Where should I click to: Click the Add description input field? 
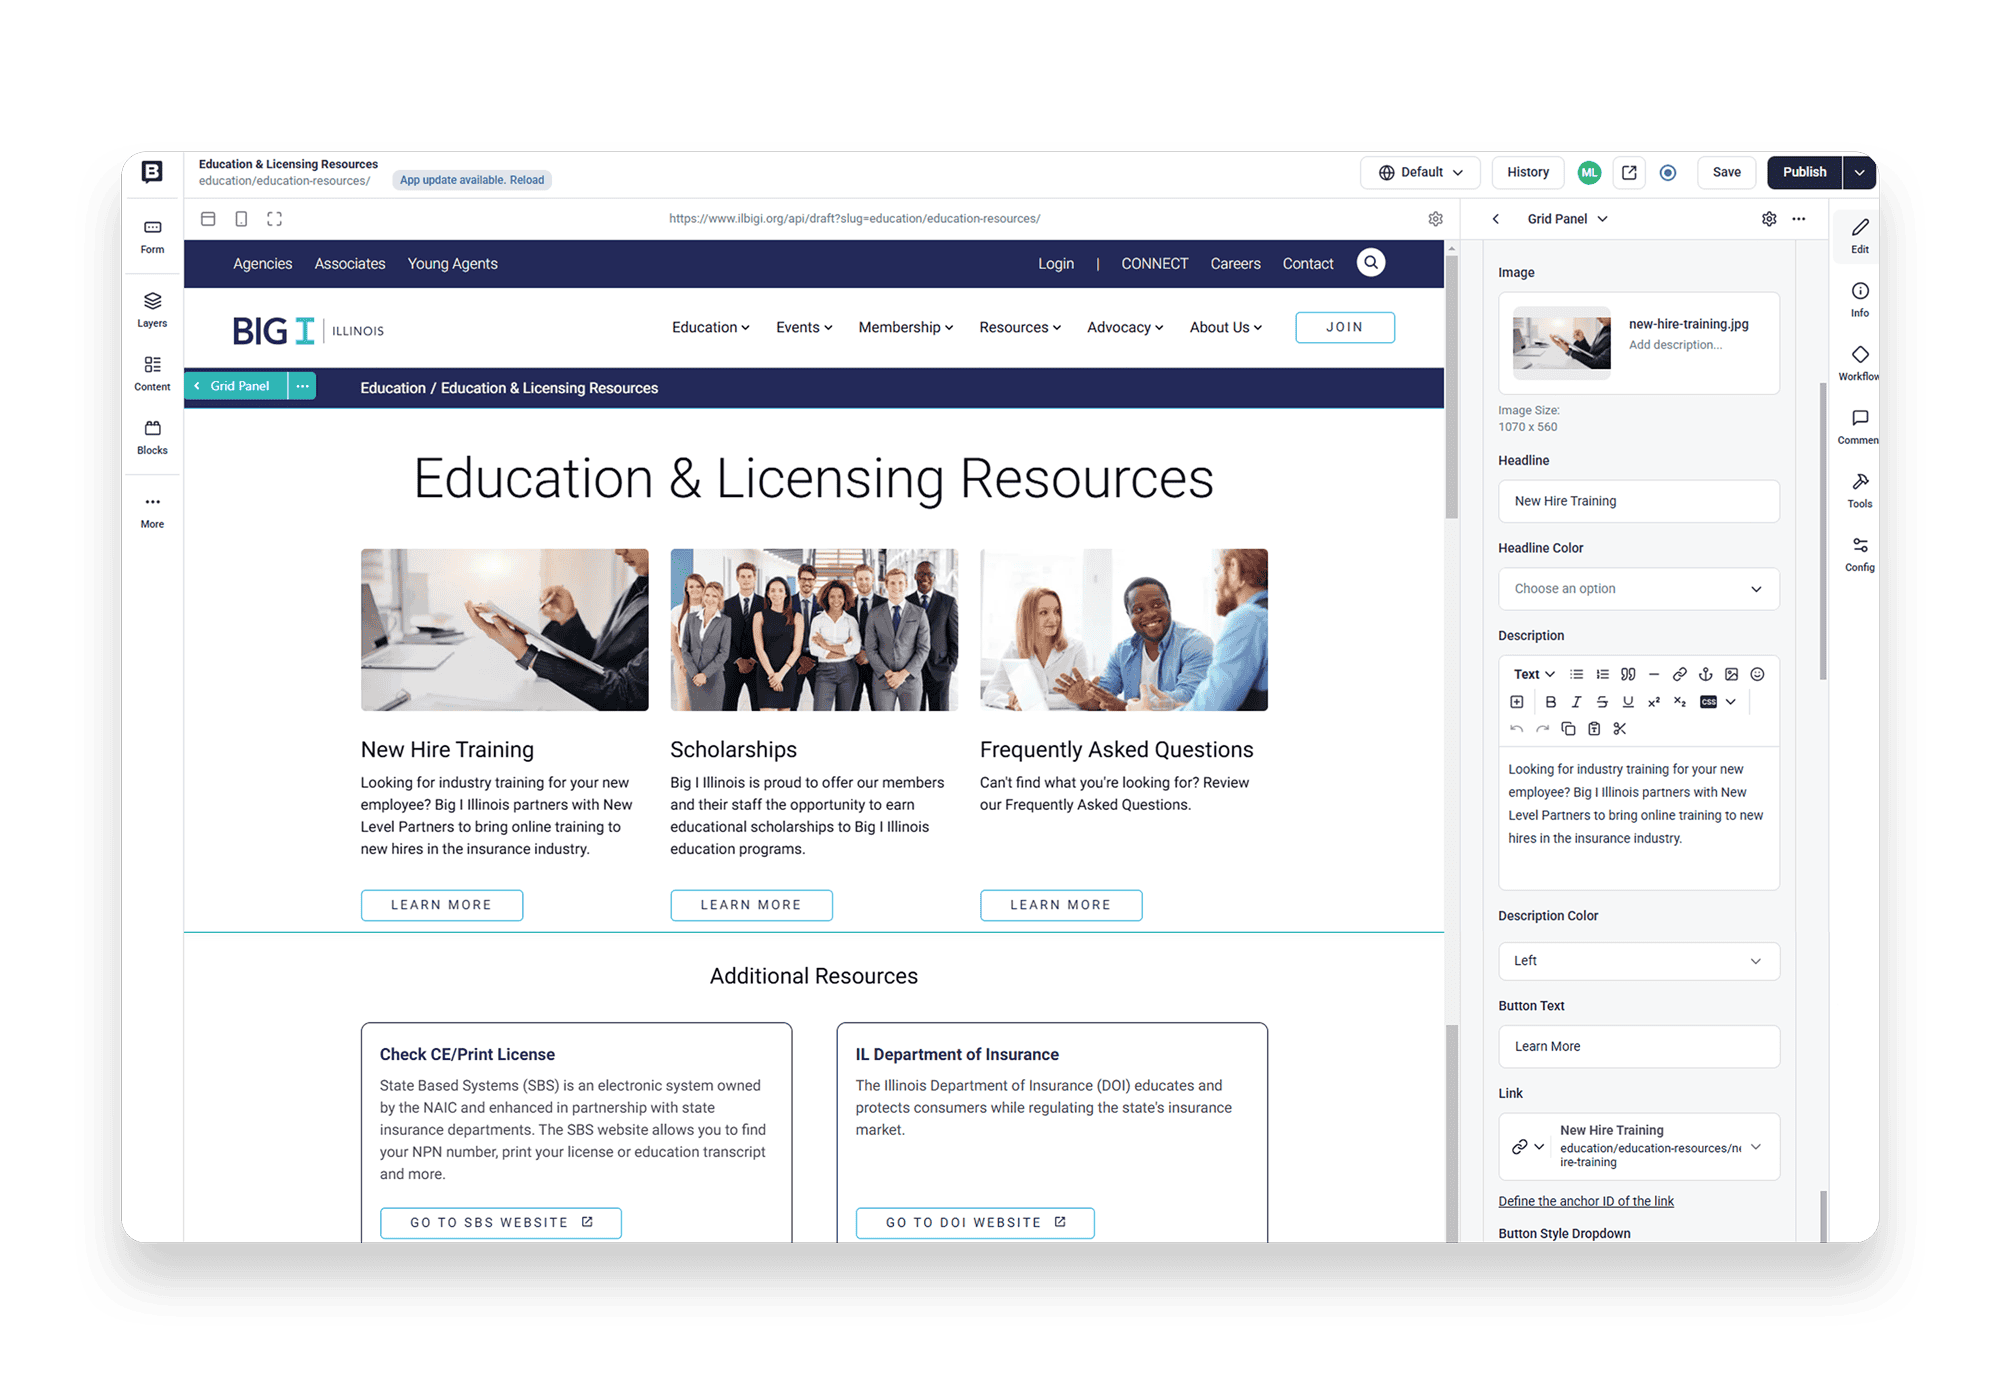coord(1675,347)
